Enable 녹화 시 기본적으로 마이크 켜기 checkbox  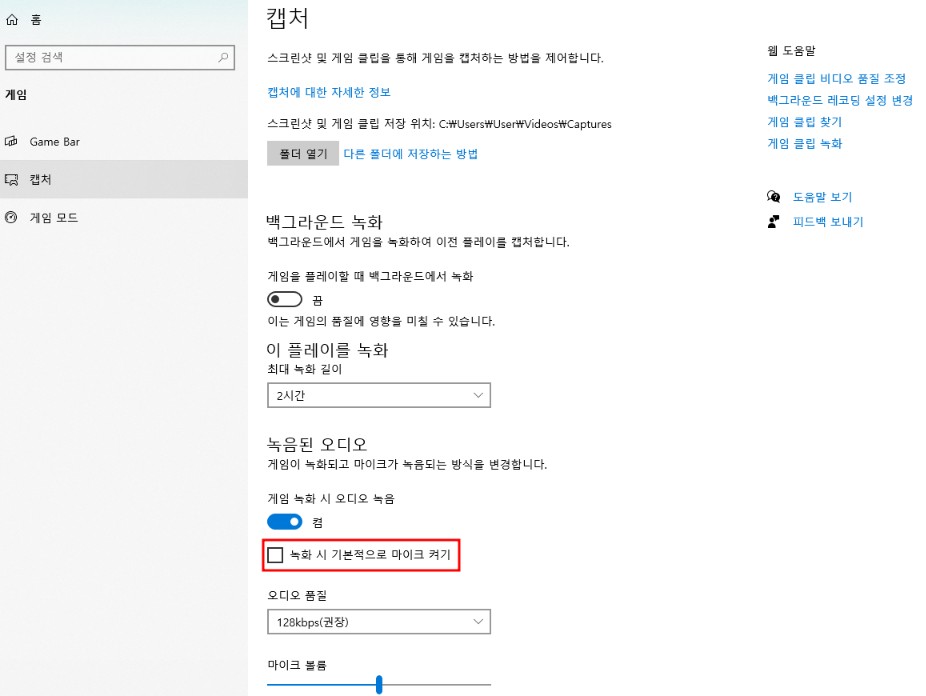(274, 555)
